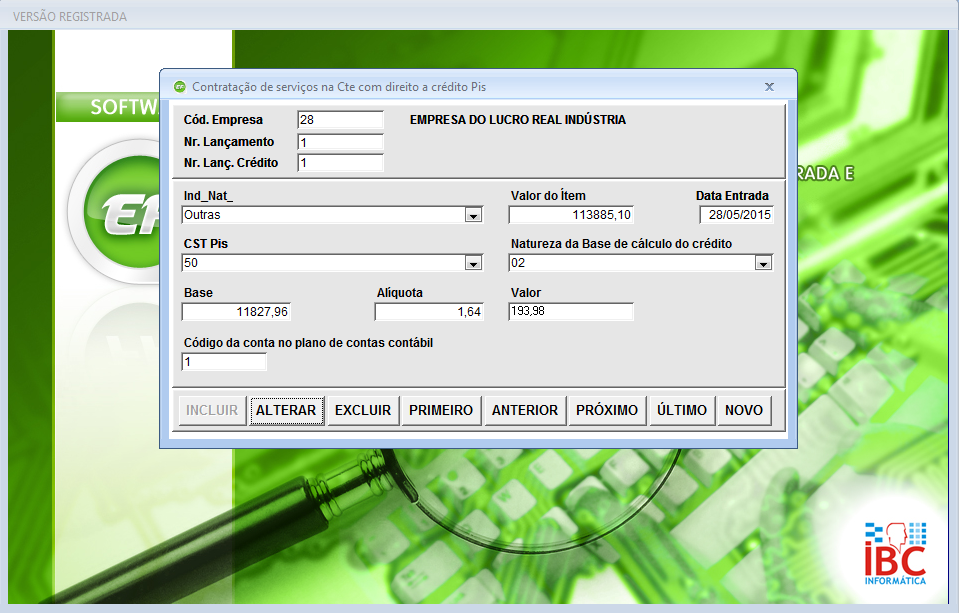Click the Natureza da Base de cálculo label

point(621,243)
